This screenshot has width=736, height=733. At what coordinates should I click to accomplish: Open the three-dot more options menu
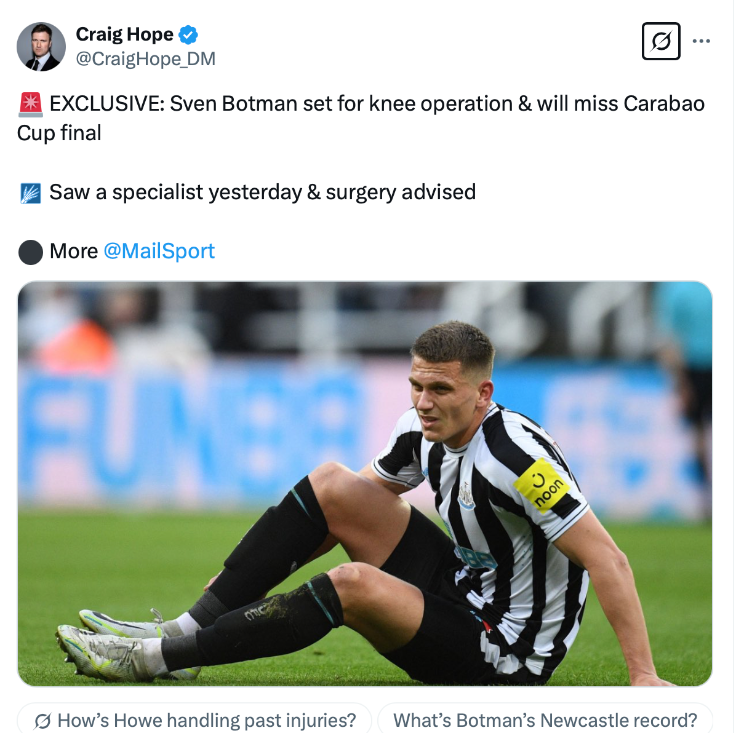click(702, 42)
